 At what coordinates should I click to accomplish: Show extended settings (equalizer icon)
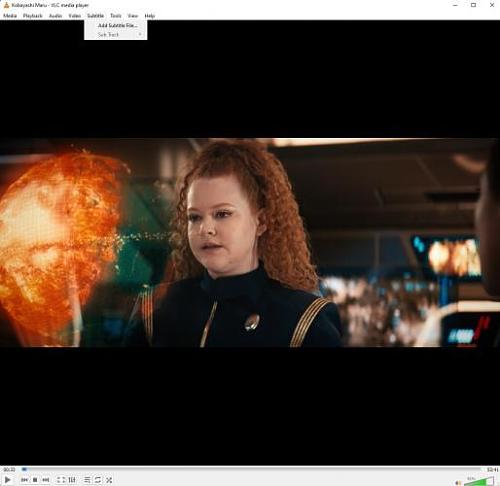click(x=72, y=480)
